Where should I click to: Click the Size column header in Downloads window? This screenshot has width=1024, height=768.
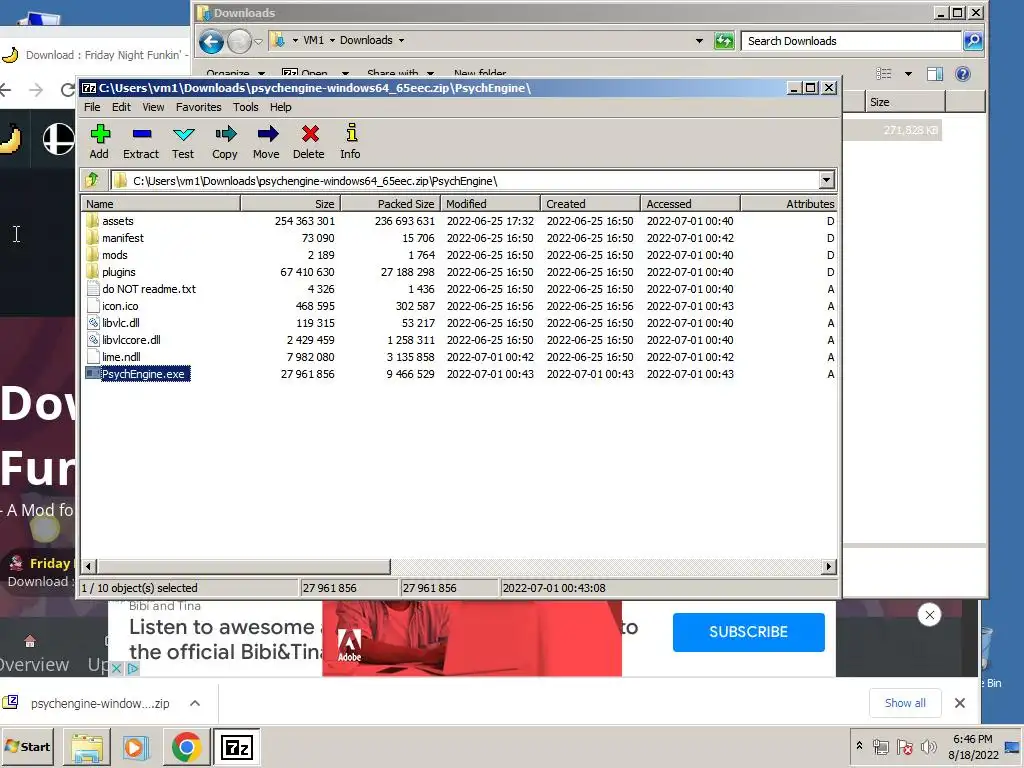point(905,102)
